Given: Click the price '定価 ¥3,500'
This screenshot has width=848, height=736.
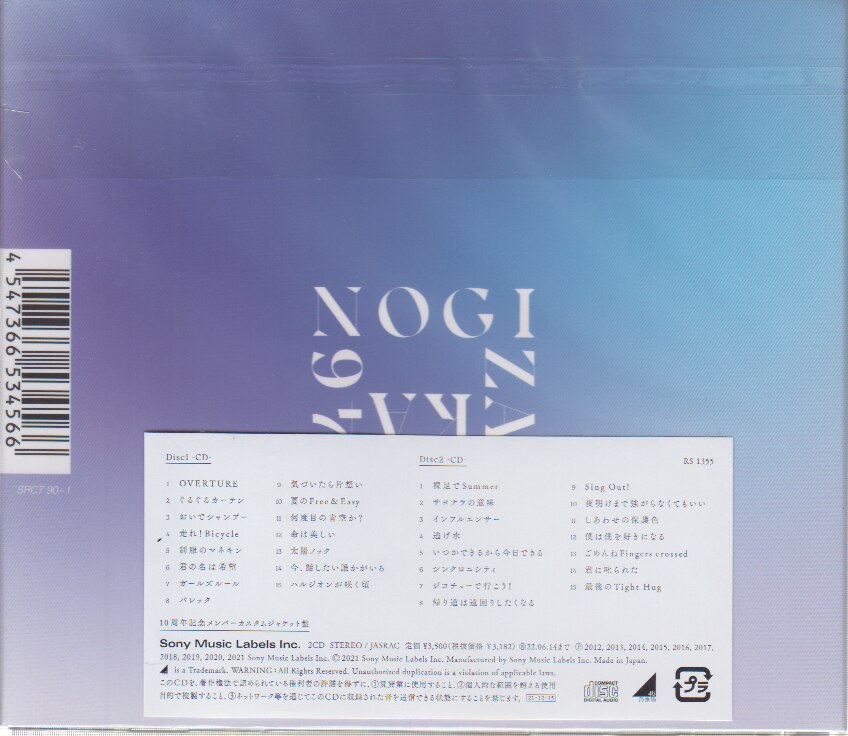Looking at the screenshot, I should click(x=424, y=646).
